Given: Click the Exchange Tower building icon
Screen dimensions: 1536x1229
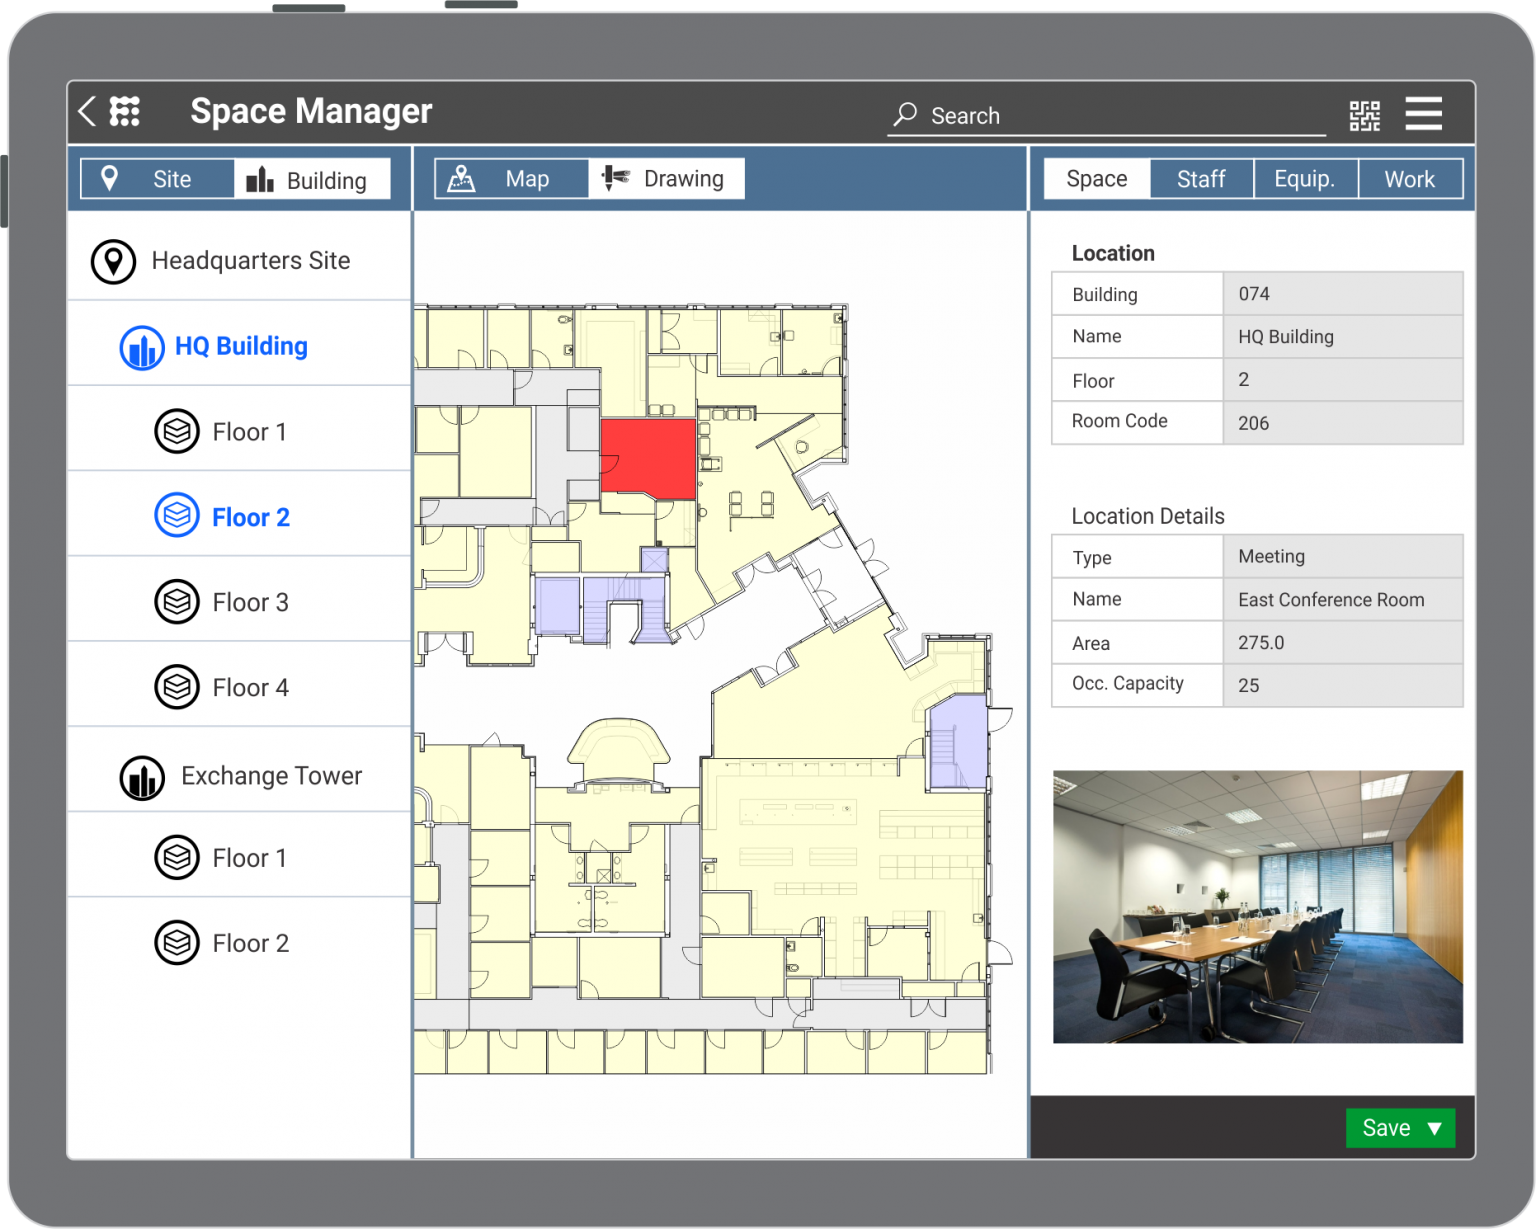Looking at the screenshot, I should 141,777.
